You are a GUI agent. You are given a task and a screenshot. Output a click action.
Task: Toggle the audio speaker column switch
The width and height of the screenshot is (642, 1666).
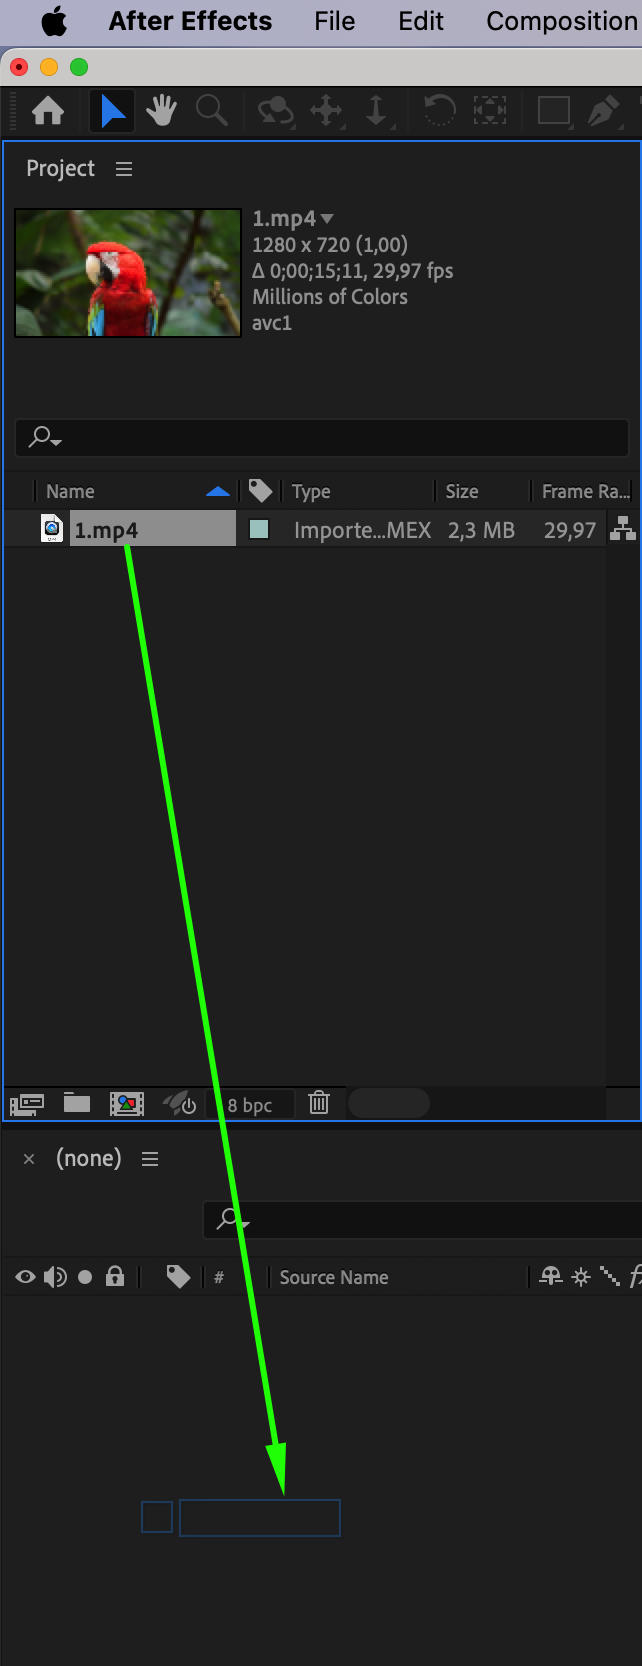click(55, 1277)
